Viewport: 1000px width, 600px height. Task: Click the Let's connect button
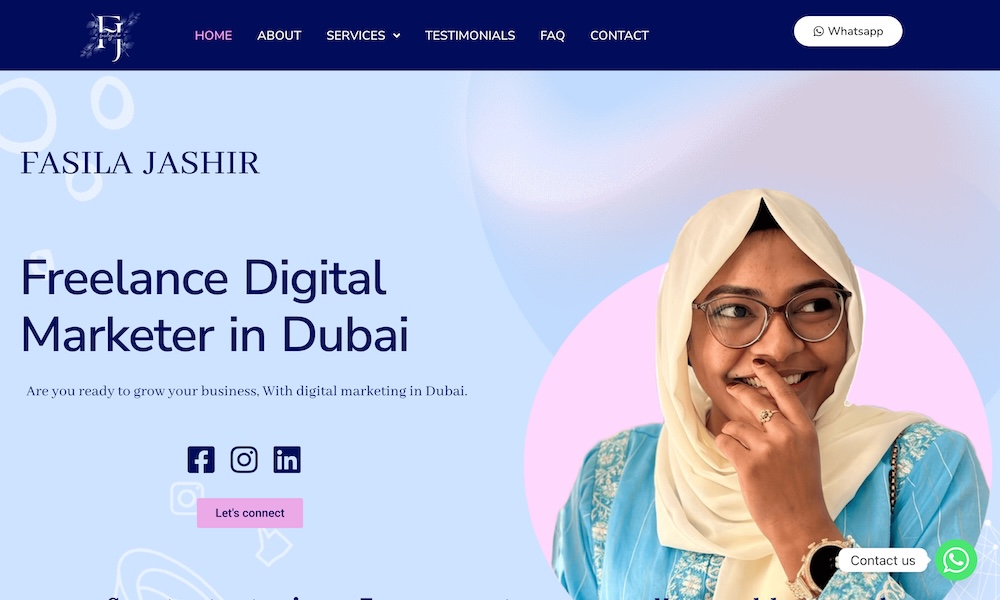pyautogui.click(x=250, y=513)
